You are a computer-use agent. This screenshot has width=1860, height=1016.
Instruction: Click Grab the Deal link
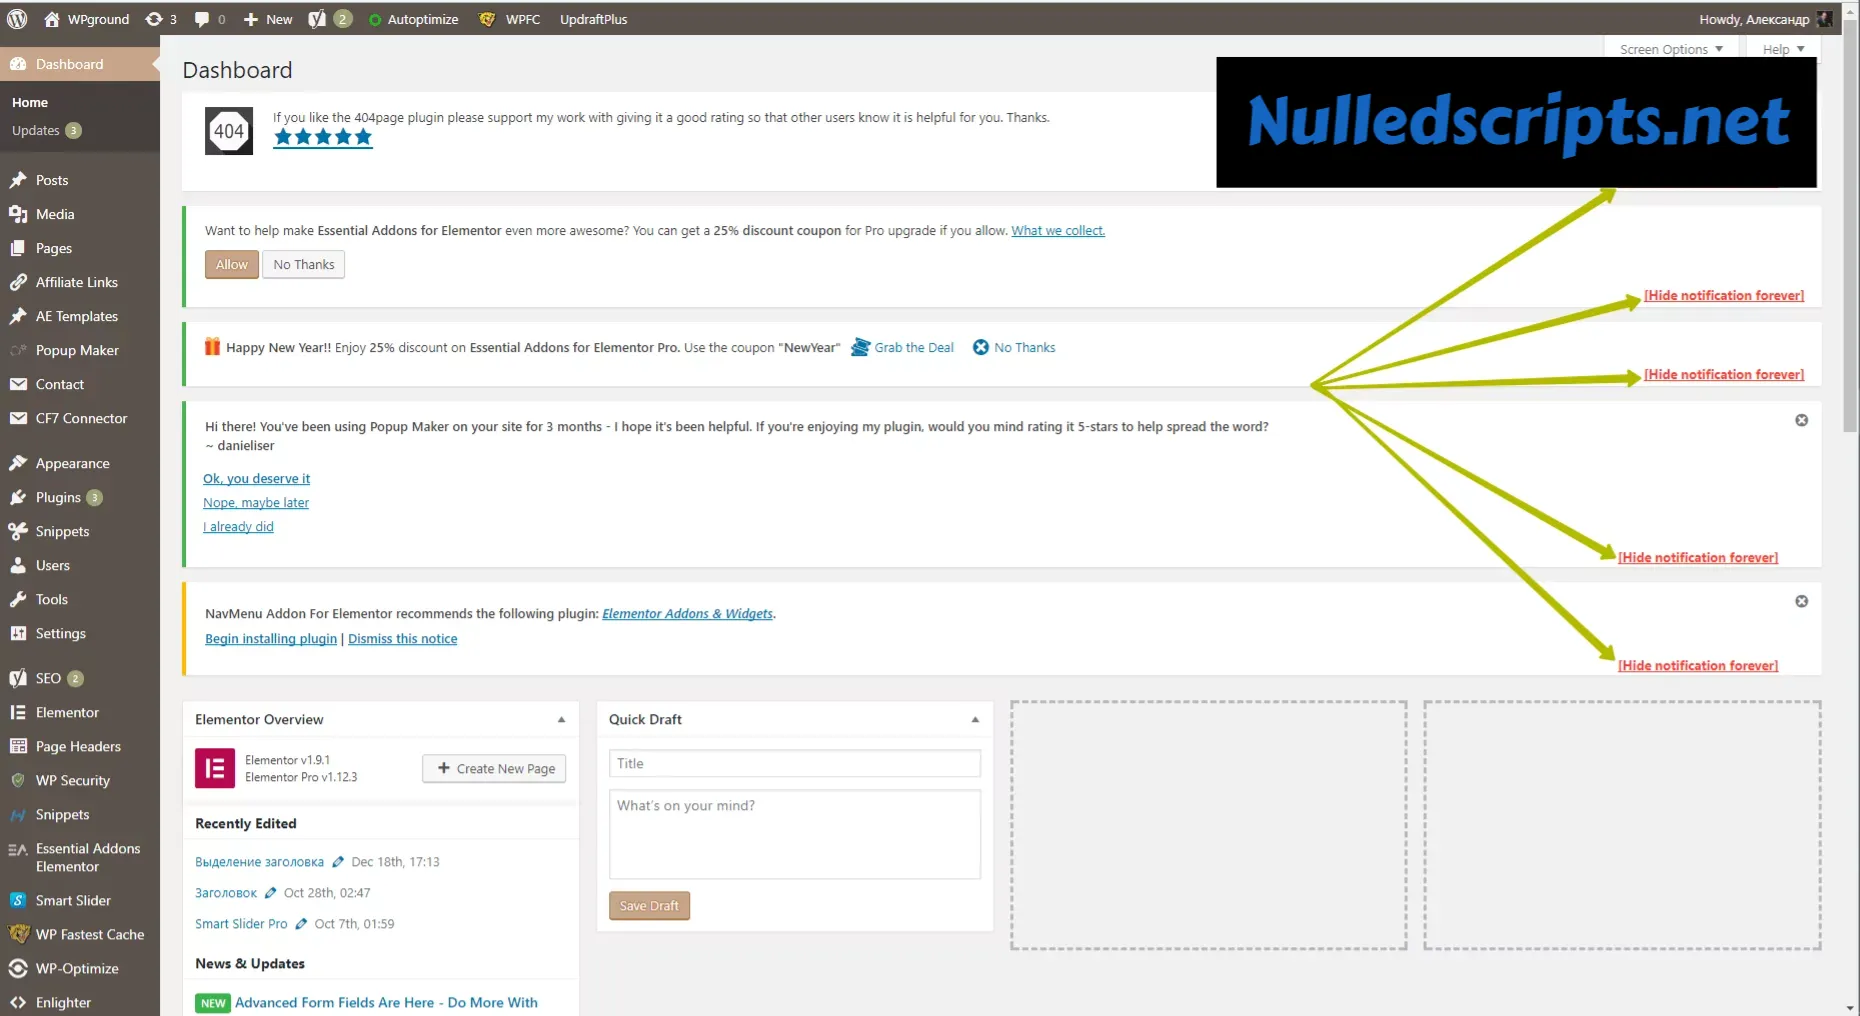click(903, 347)
